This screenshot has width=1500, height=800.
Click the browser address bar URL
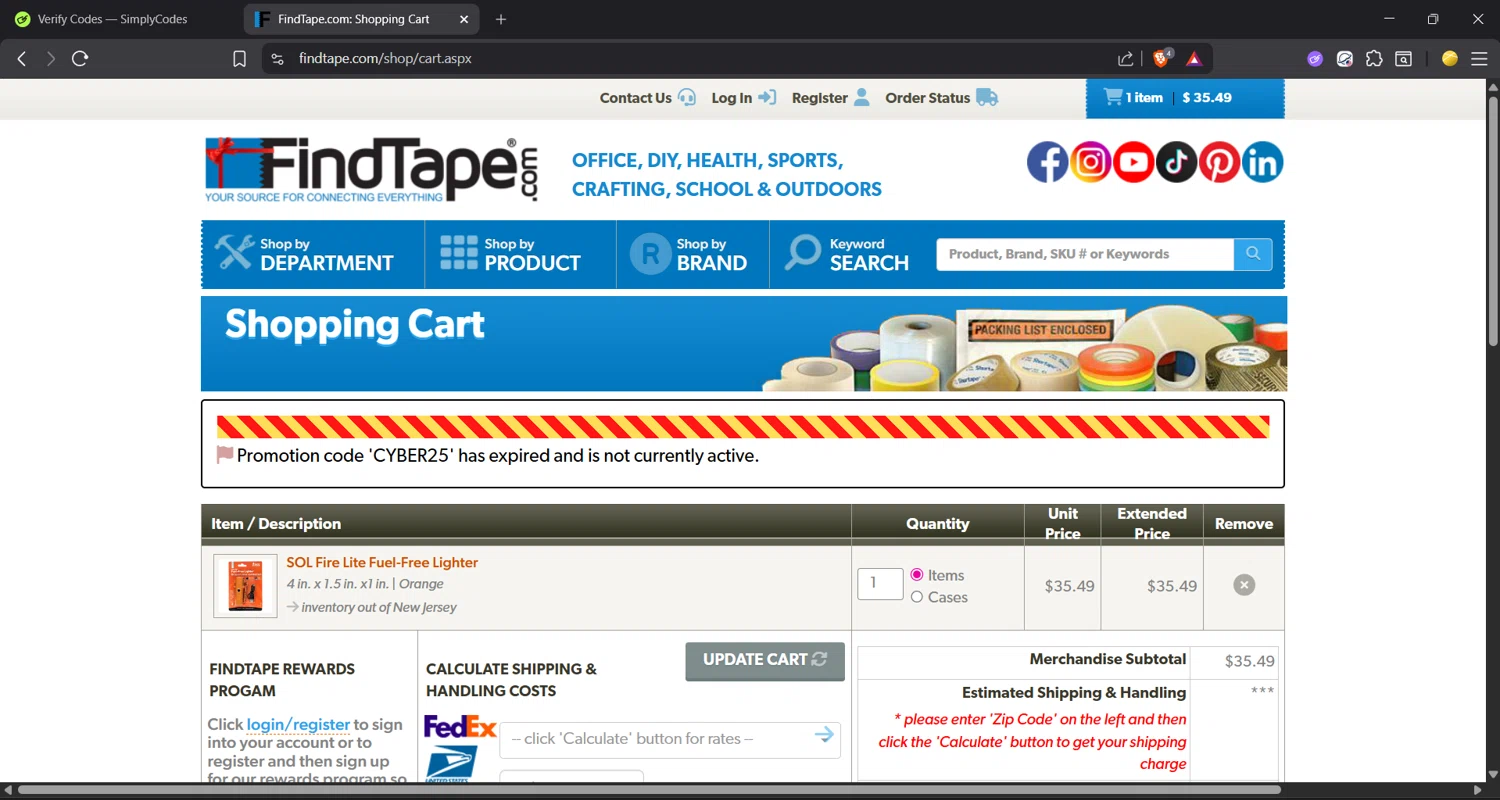pyautogui.click(x=386, y=59)
